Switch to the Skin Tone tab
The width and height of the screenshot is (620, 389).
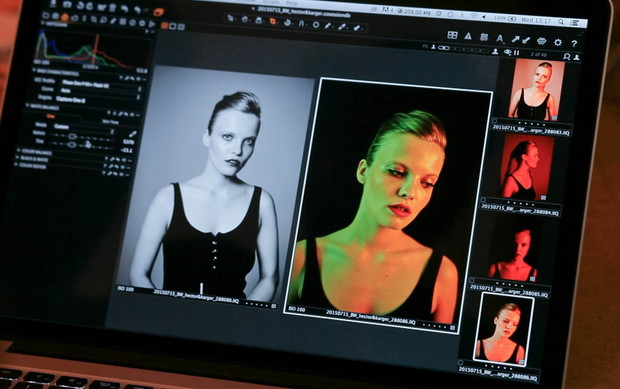(x=110, y=122)
